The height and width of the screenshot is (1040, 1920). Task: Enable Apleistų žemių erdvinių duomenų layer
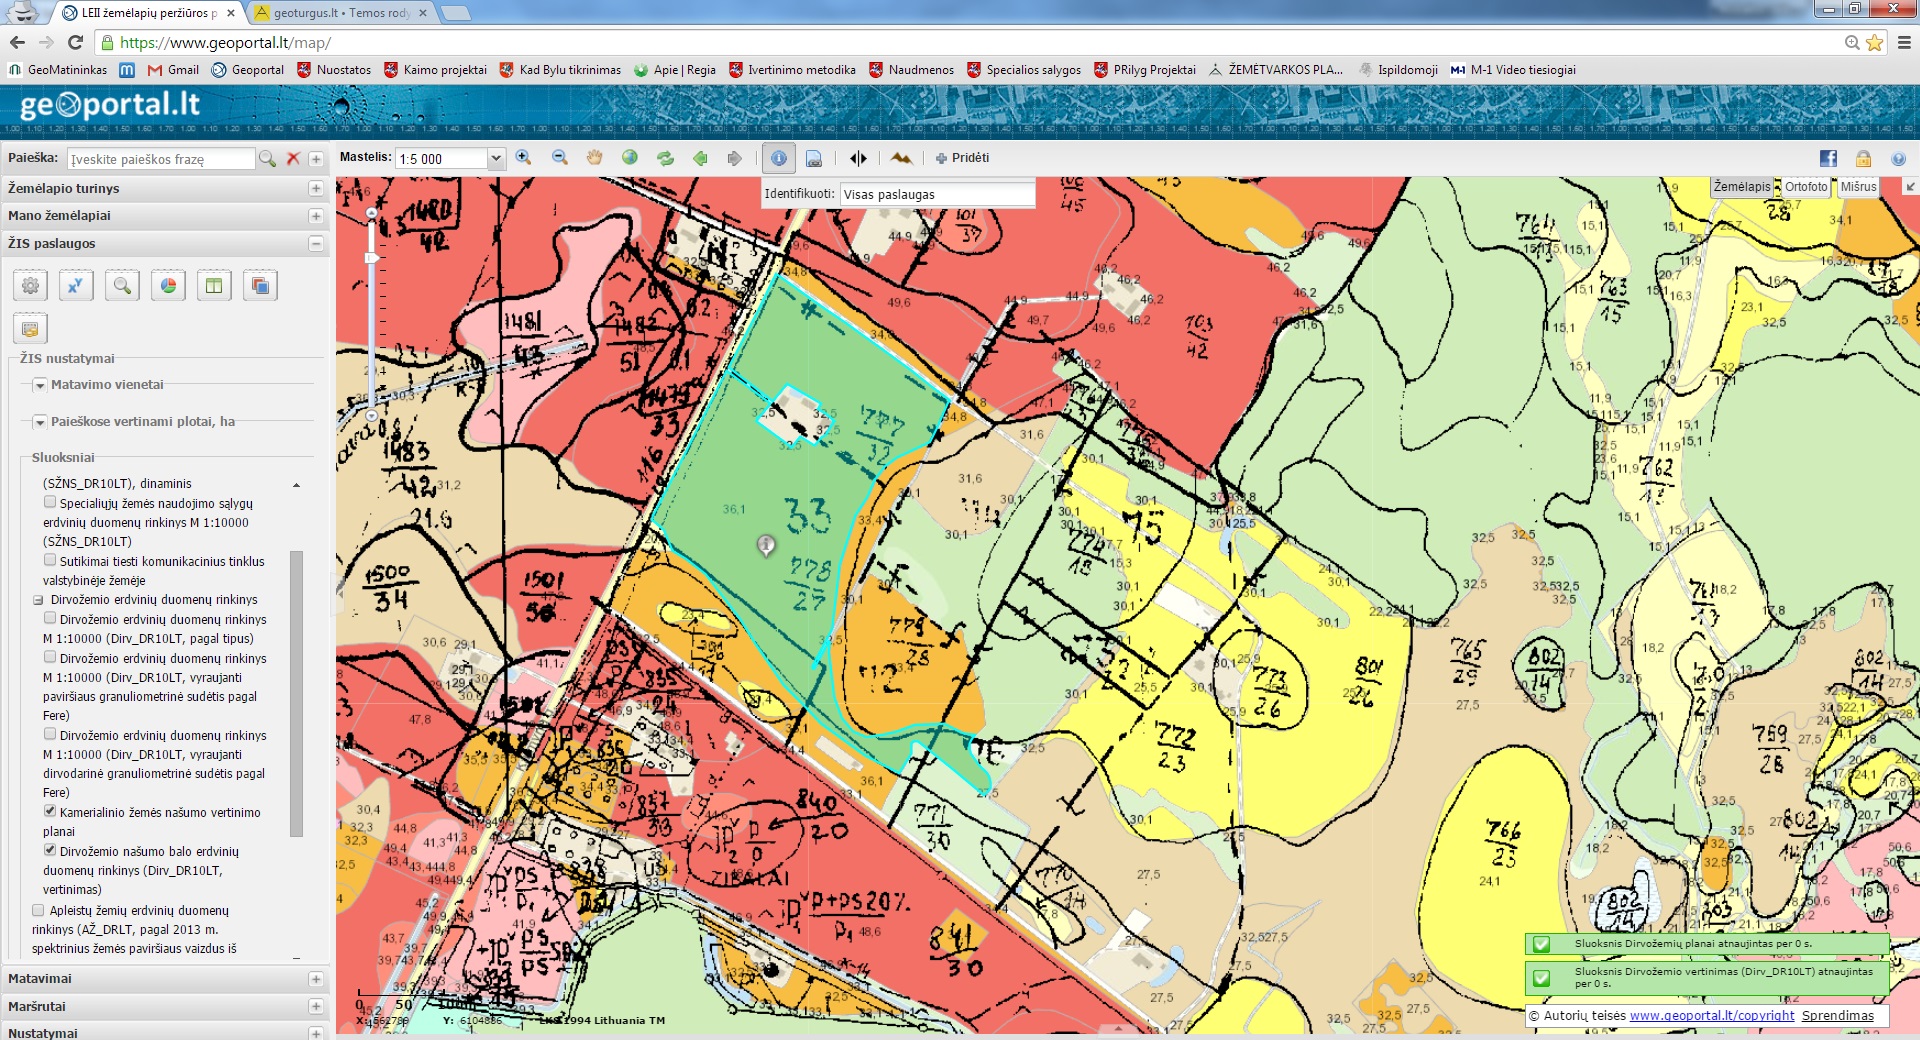pos(38,910)
